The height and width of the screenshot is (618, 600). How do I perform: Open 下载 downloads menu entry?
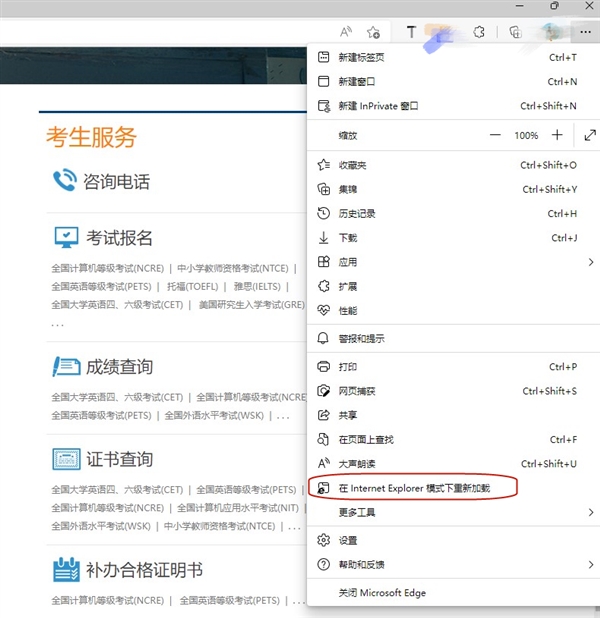click(453, 238)
